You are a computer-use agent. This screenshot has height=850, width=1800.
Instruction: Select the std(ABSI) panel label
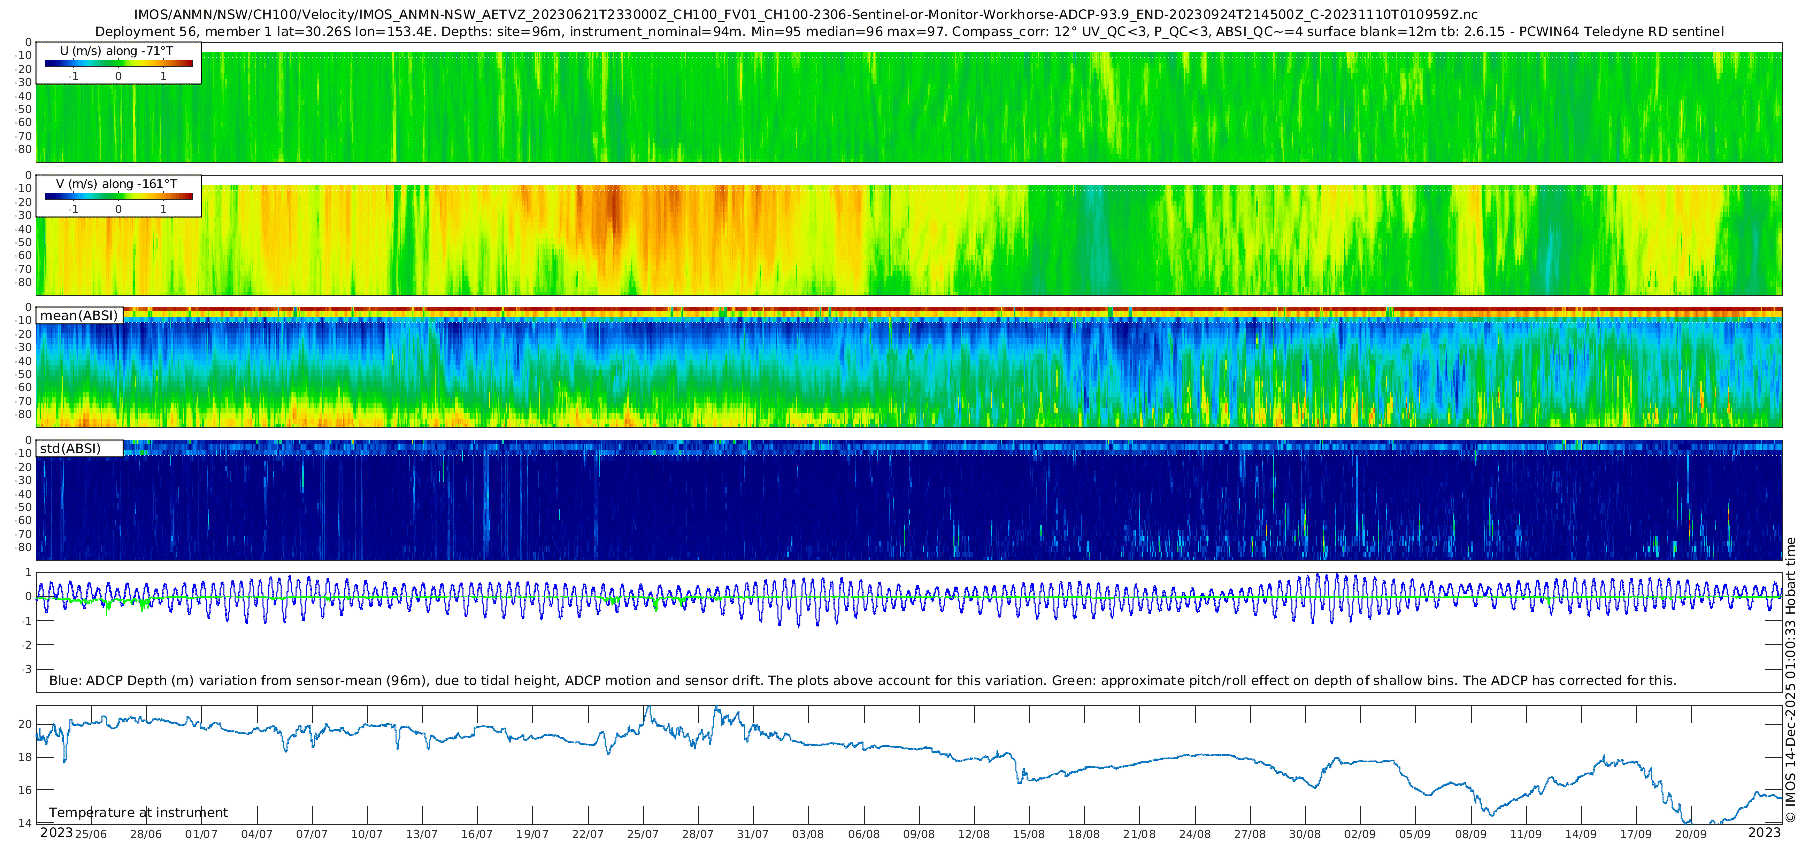click(79, 449)
